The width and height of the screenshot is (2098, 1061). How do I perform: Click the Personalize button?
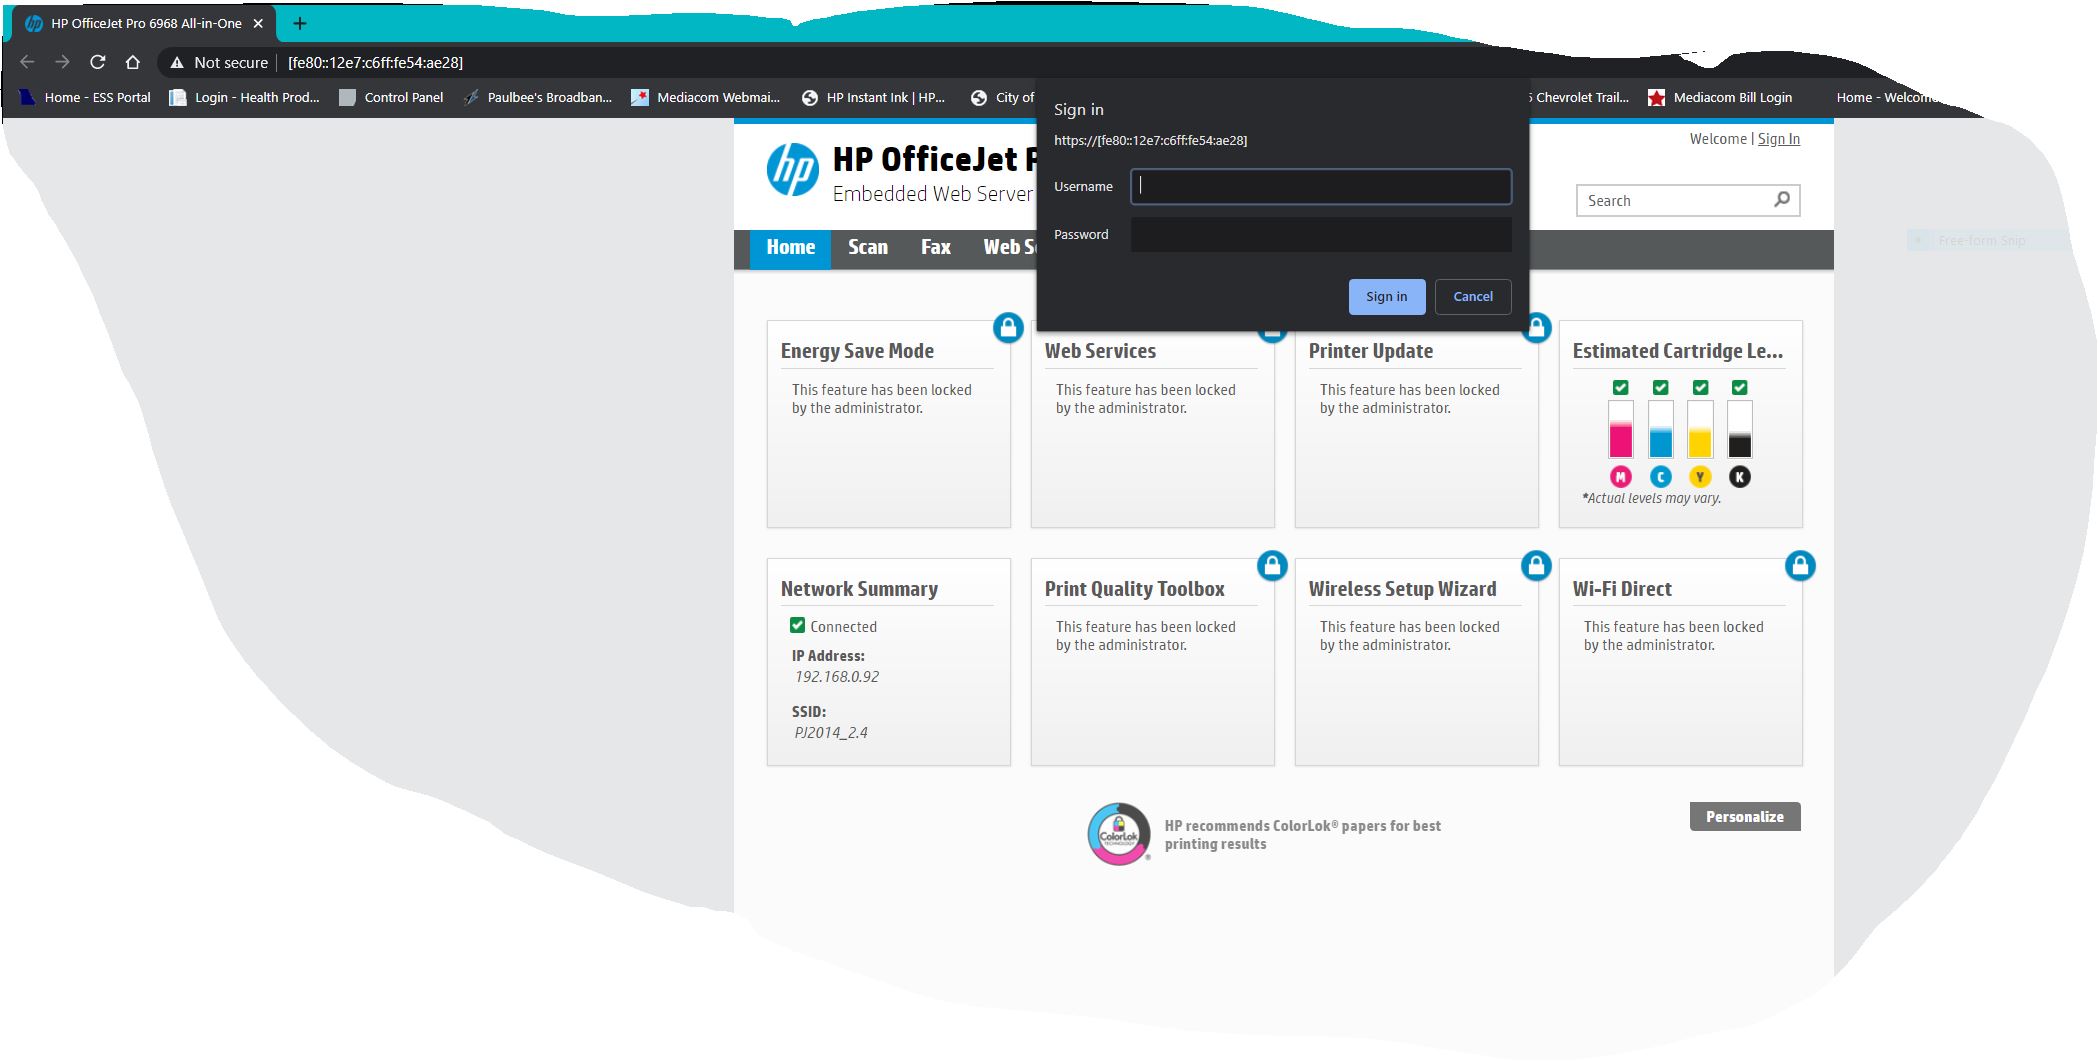click(x=1745, y=816)
